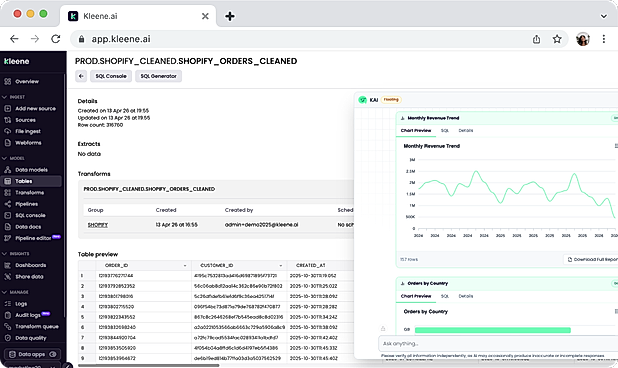
Task: Open Data docs icon in sidebar
Action: coord(7,227)
